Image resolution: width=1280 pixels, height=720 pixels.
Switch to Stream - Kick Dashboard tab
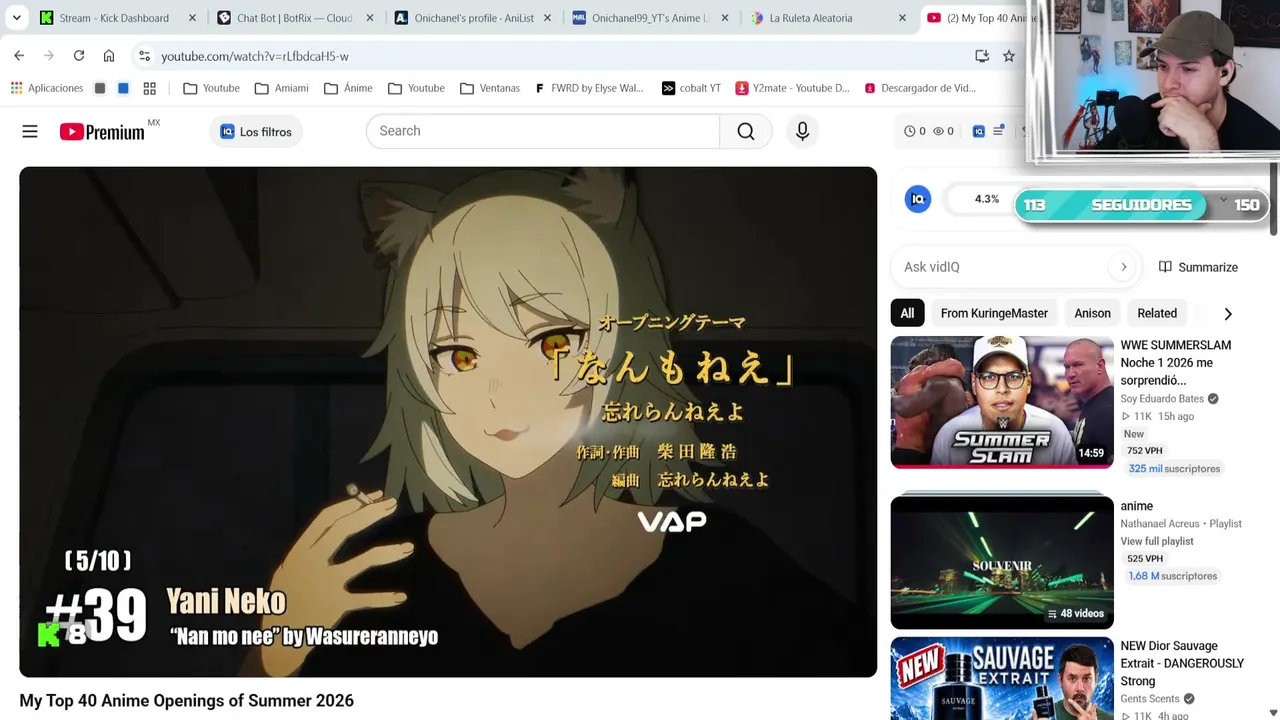tap(114, 18)
